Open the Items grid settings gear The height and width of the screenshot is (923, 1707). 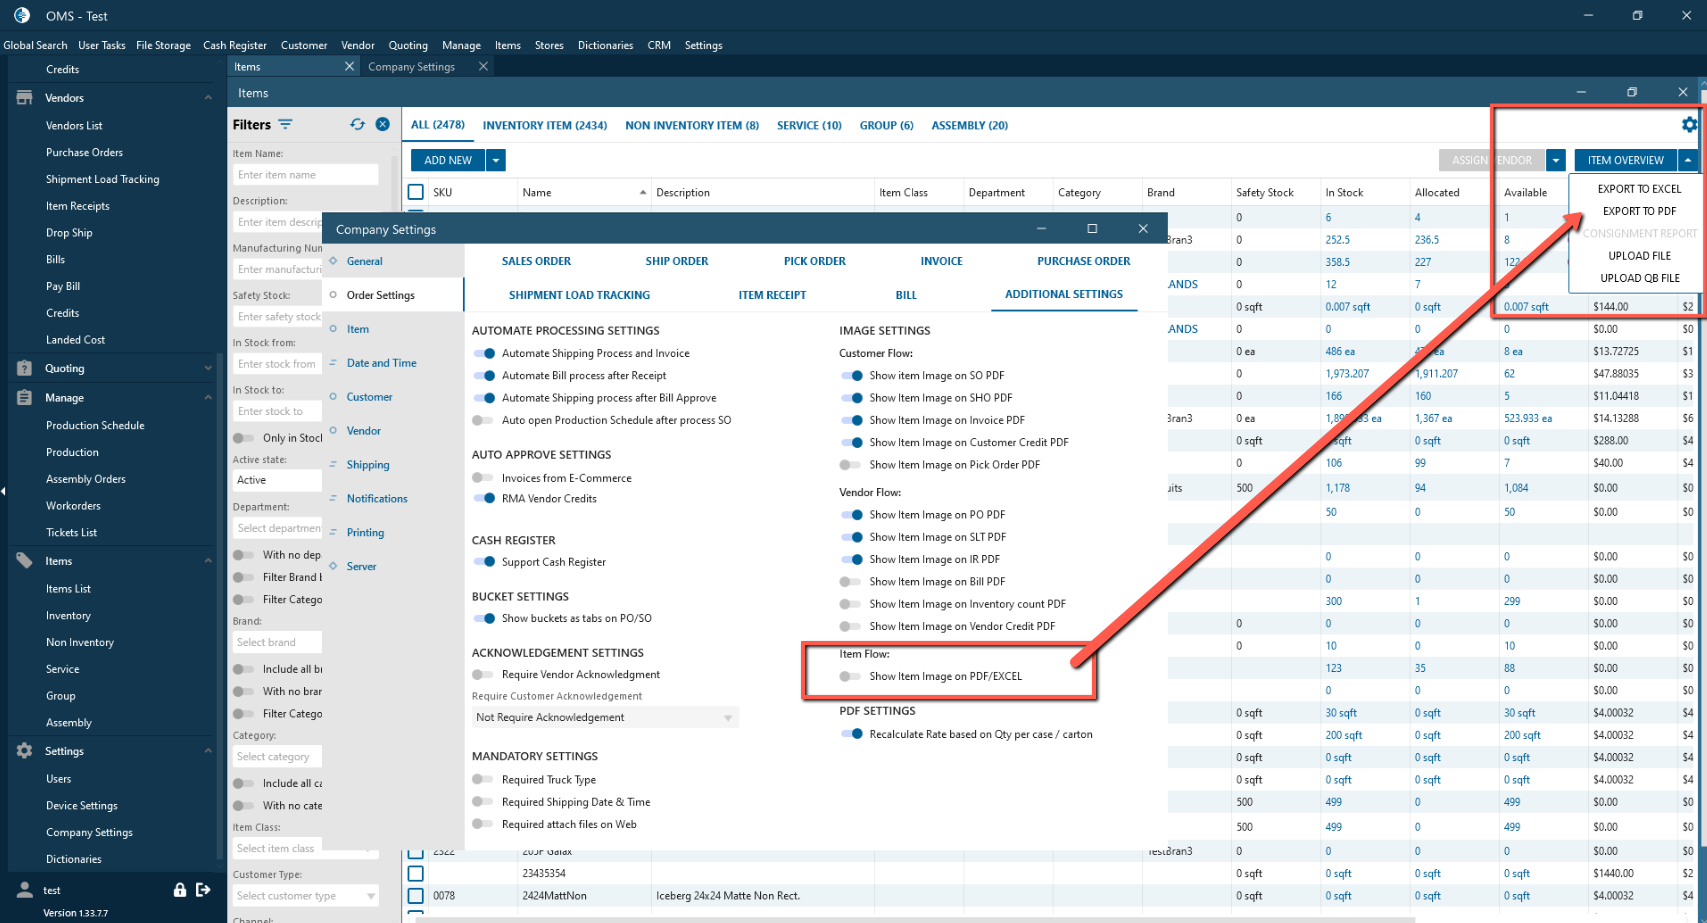tap(1689, 124)
